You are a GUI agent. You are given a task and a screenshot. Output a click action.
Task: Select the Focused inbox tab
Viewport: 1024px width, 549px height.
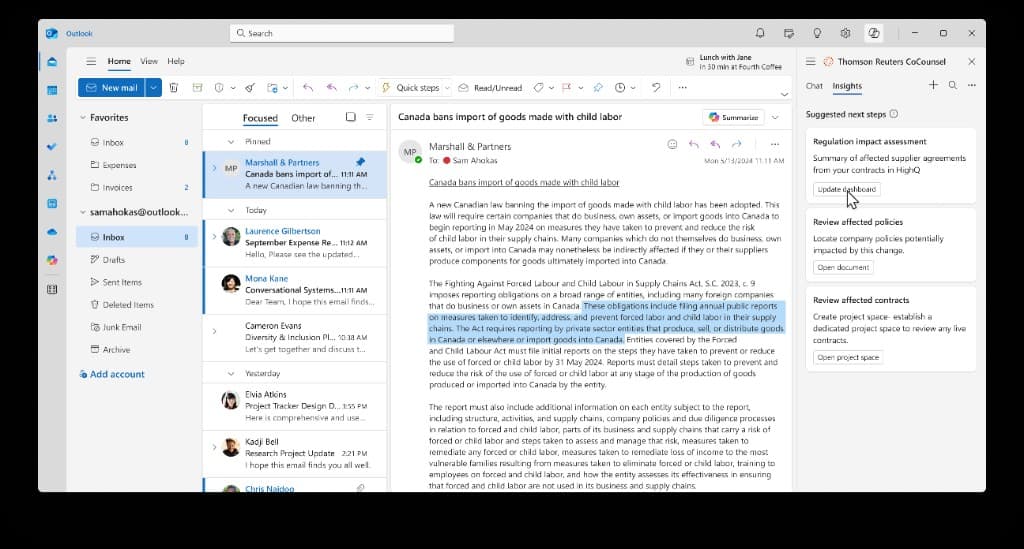tap(260, 118)
